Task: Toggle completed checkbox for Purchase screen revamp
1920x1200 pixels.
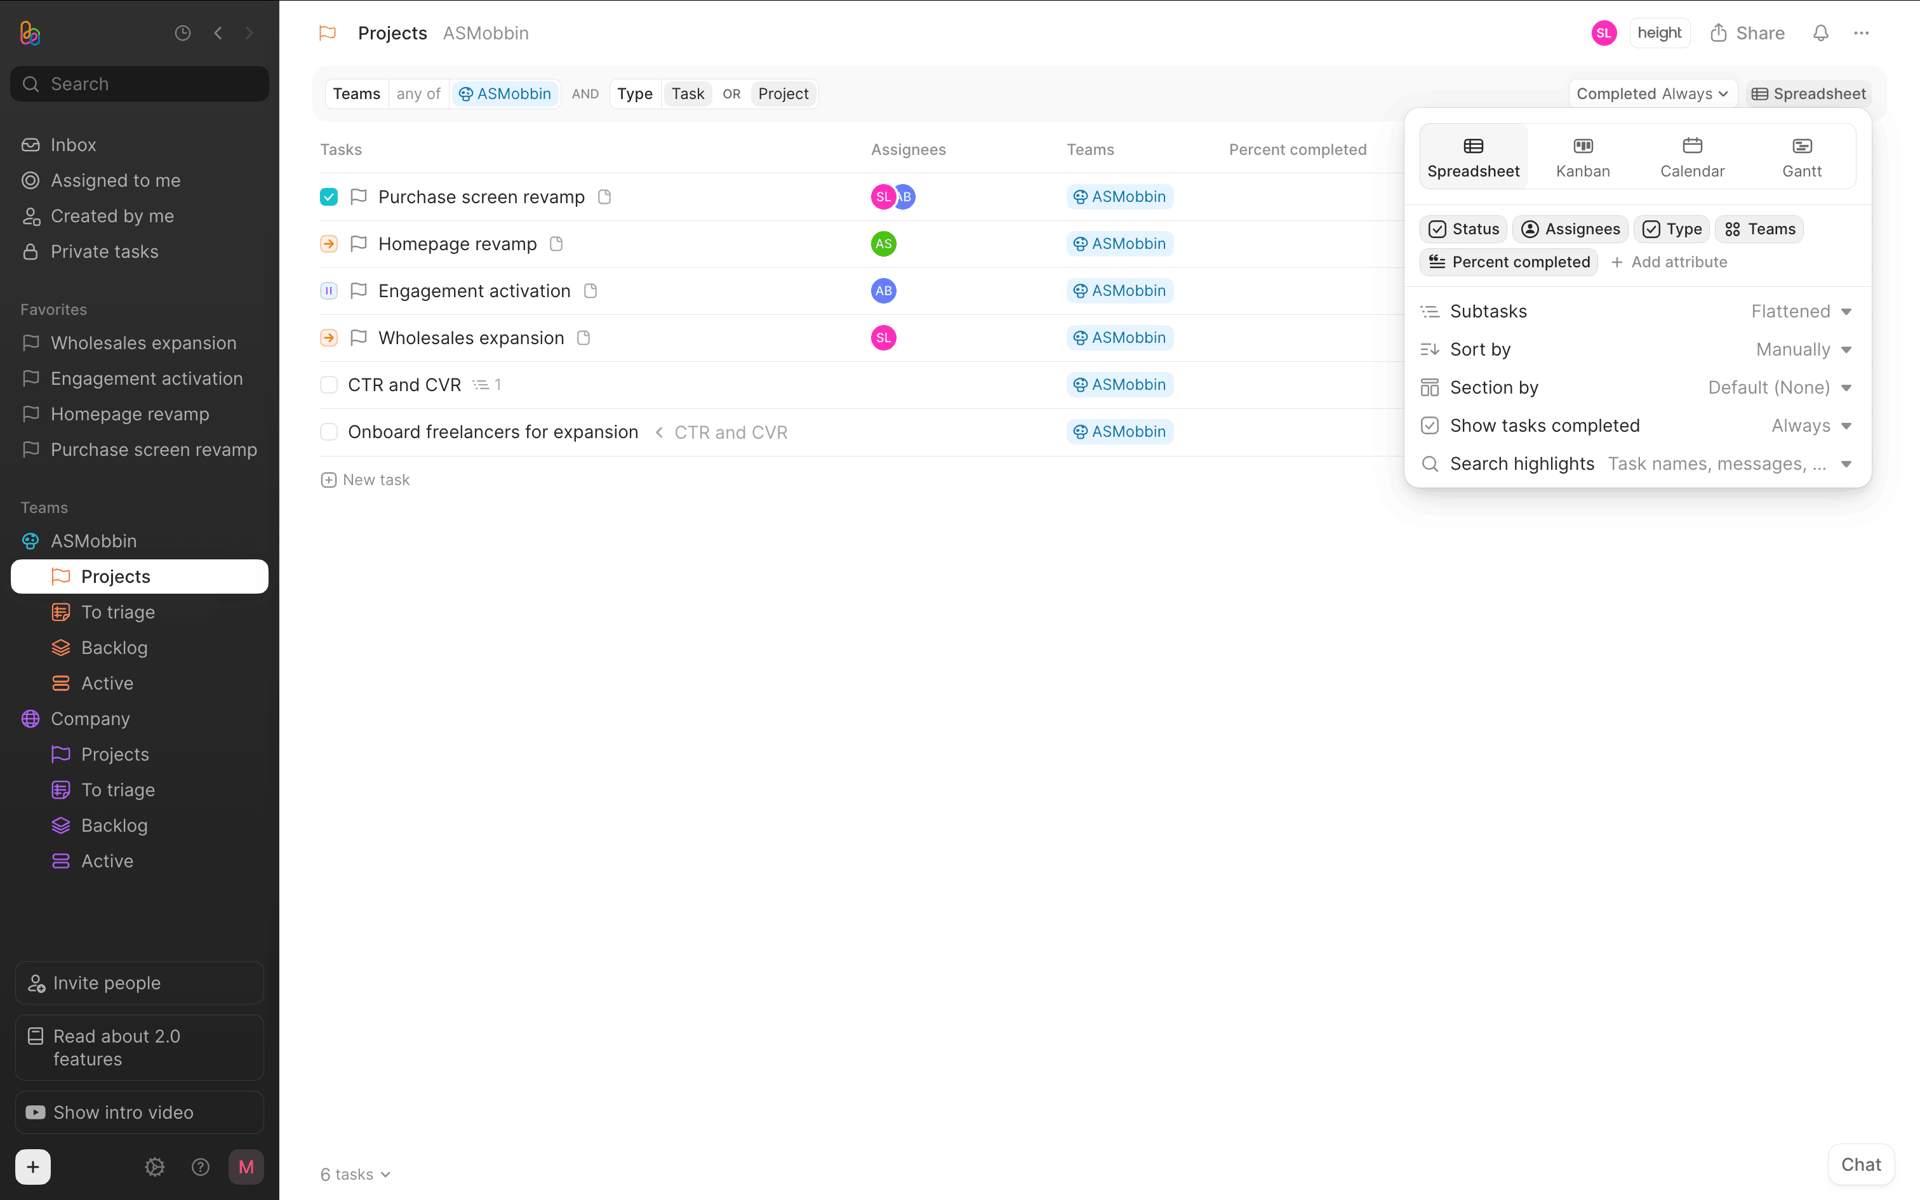Action: [329, 197]
